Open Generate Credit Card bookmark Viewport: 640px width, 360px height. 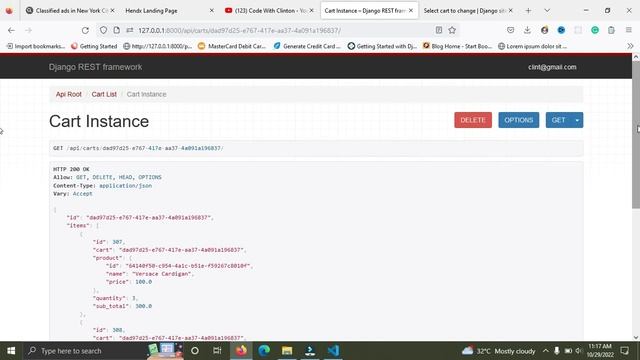[307, 46]
